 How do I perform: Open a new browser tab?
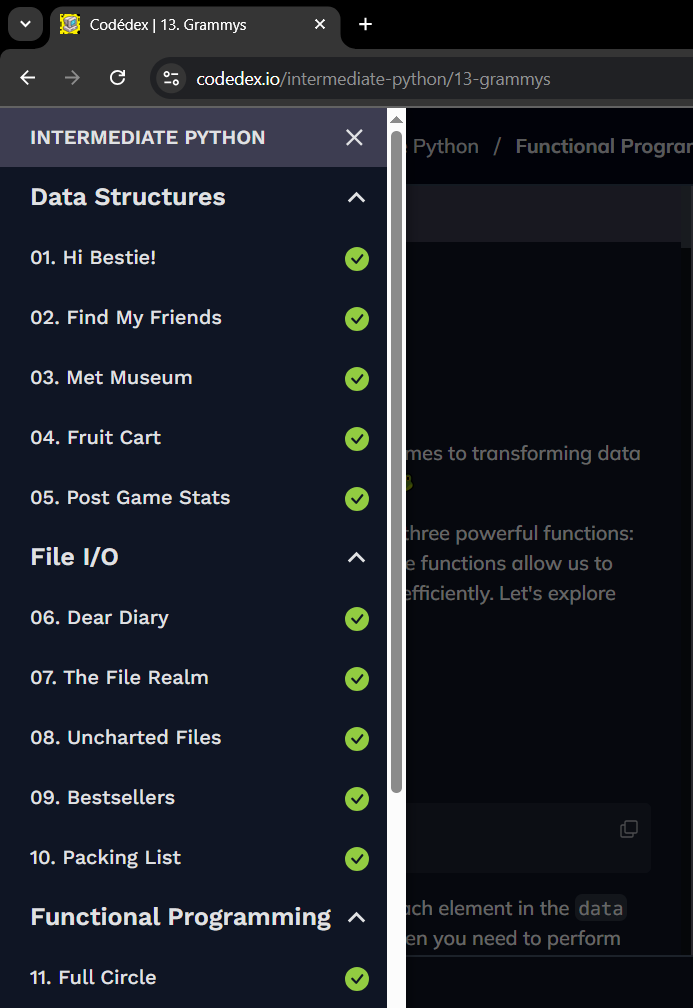(x=365, y=24)
